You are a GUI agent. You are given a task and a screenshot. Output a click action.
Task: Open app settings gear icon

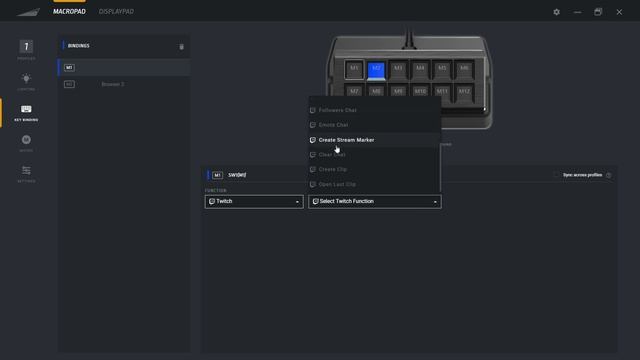tap(556, 12)
